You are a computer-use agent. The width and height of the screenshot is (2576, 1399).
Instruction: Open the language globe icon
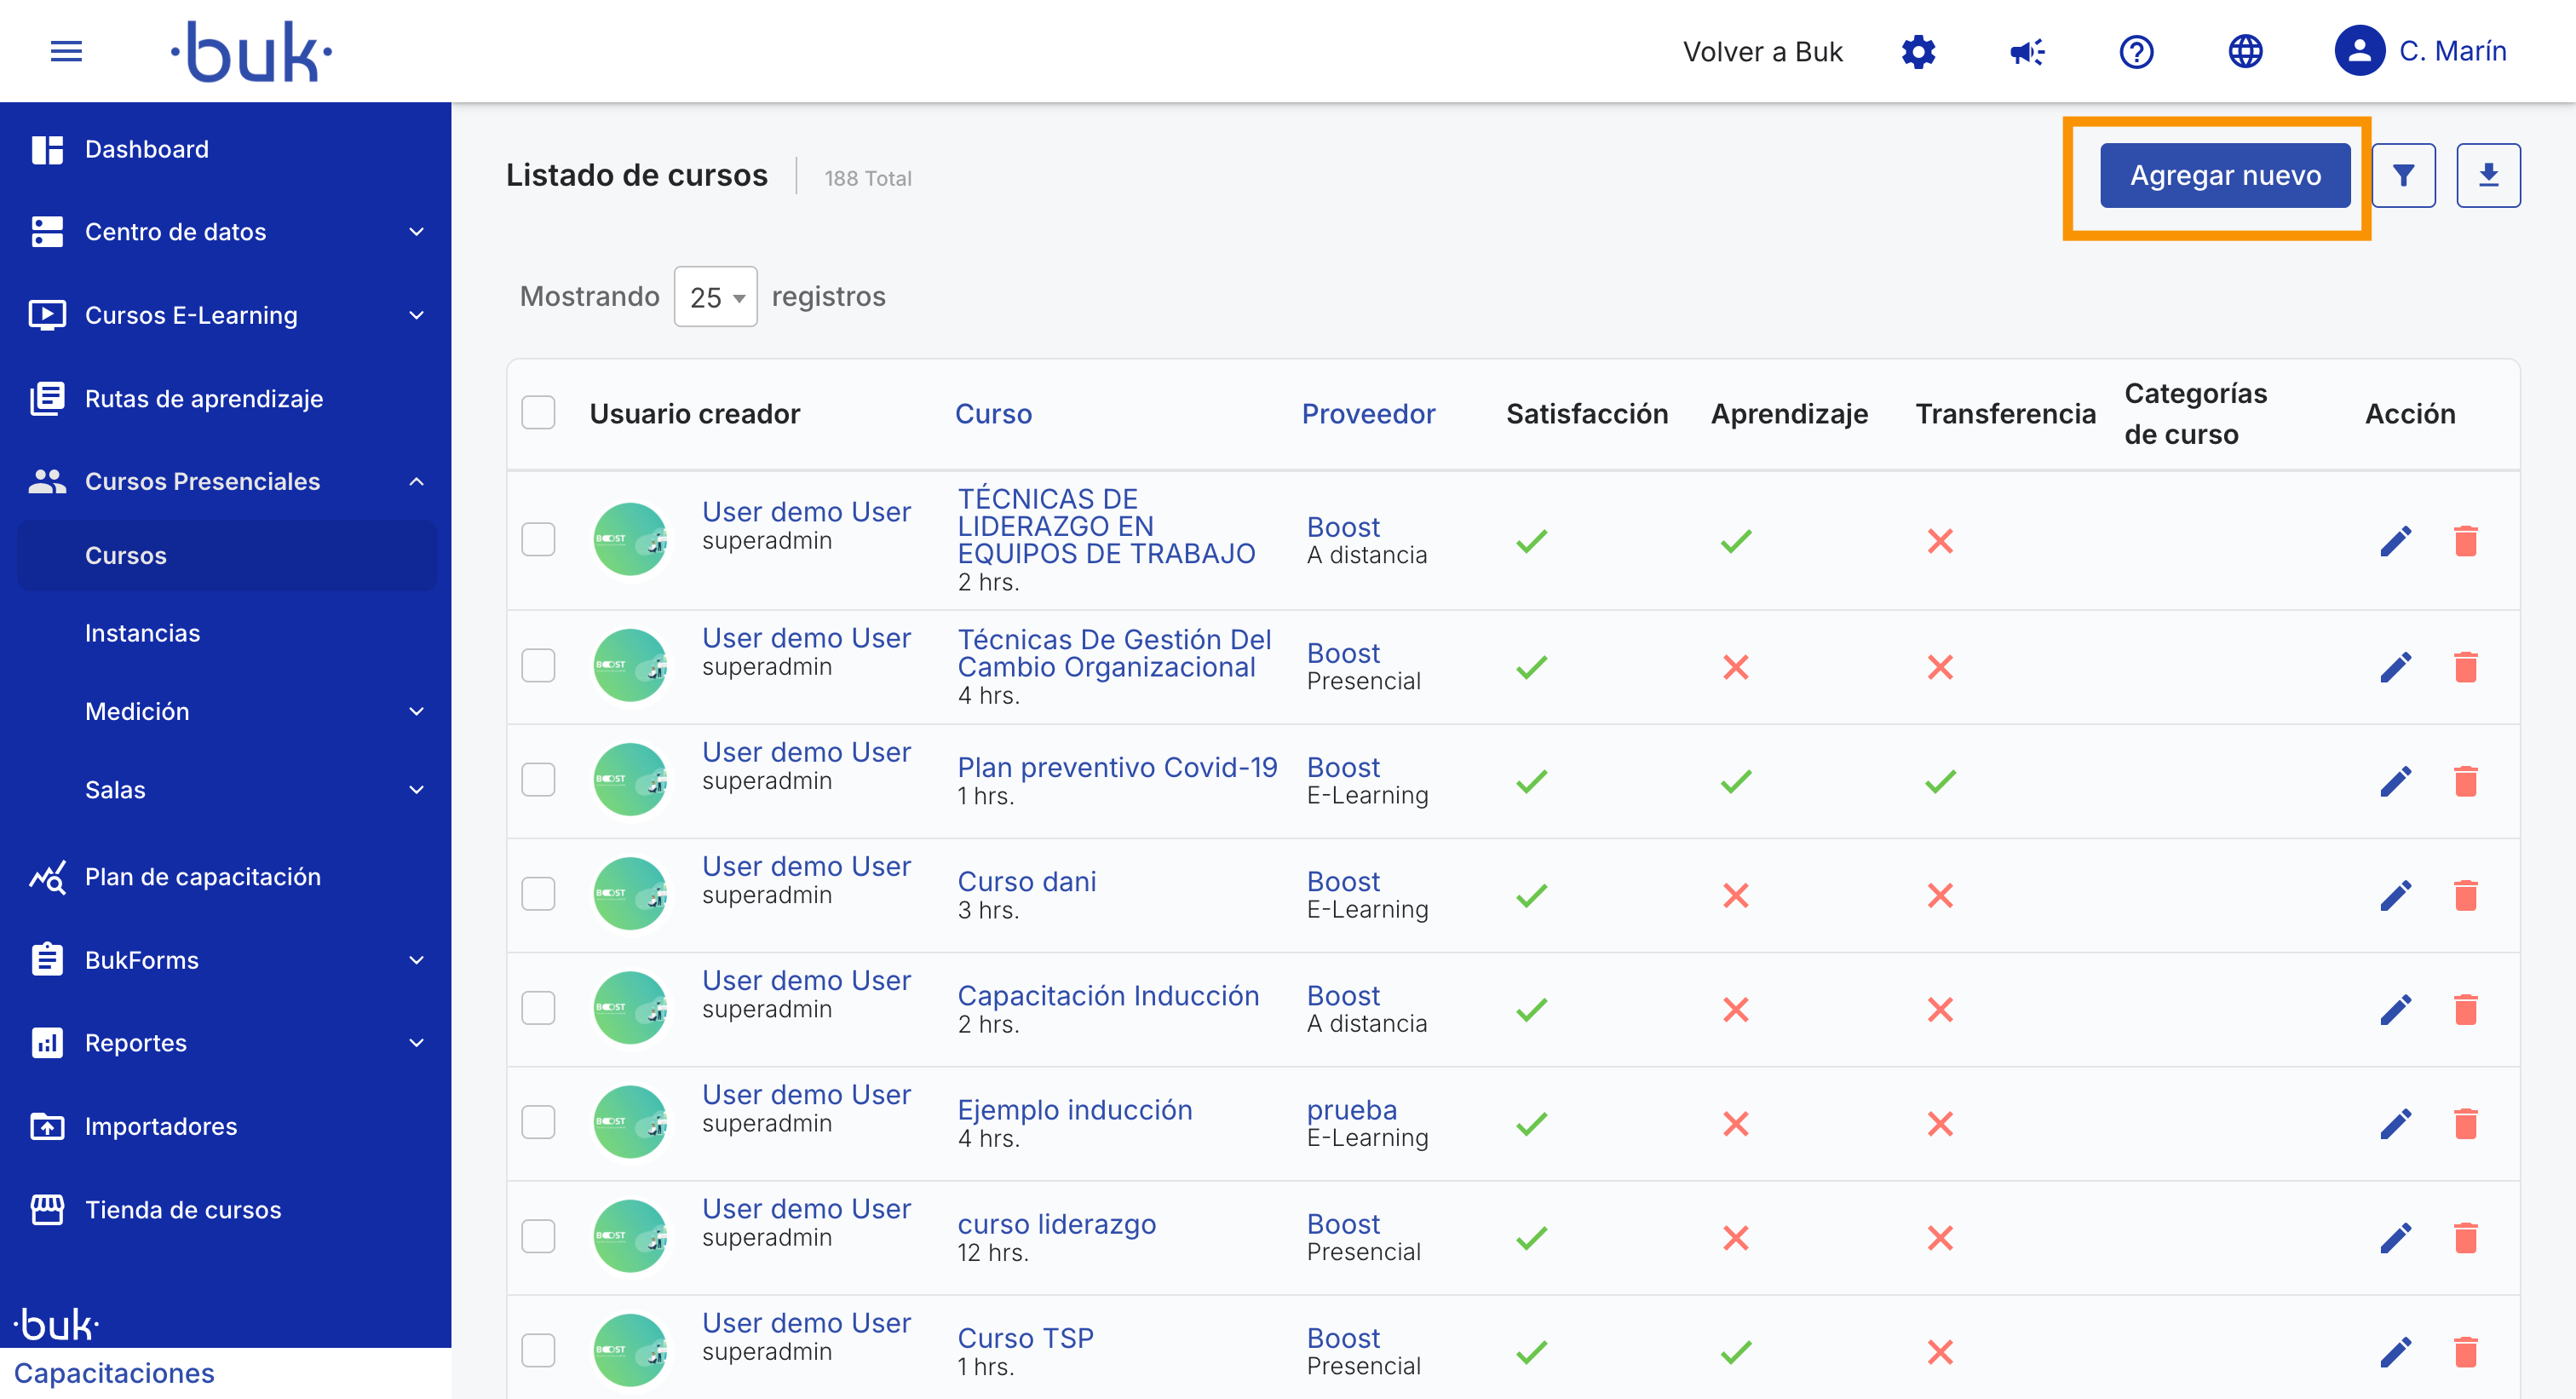tap(2245, 51)
